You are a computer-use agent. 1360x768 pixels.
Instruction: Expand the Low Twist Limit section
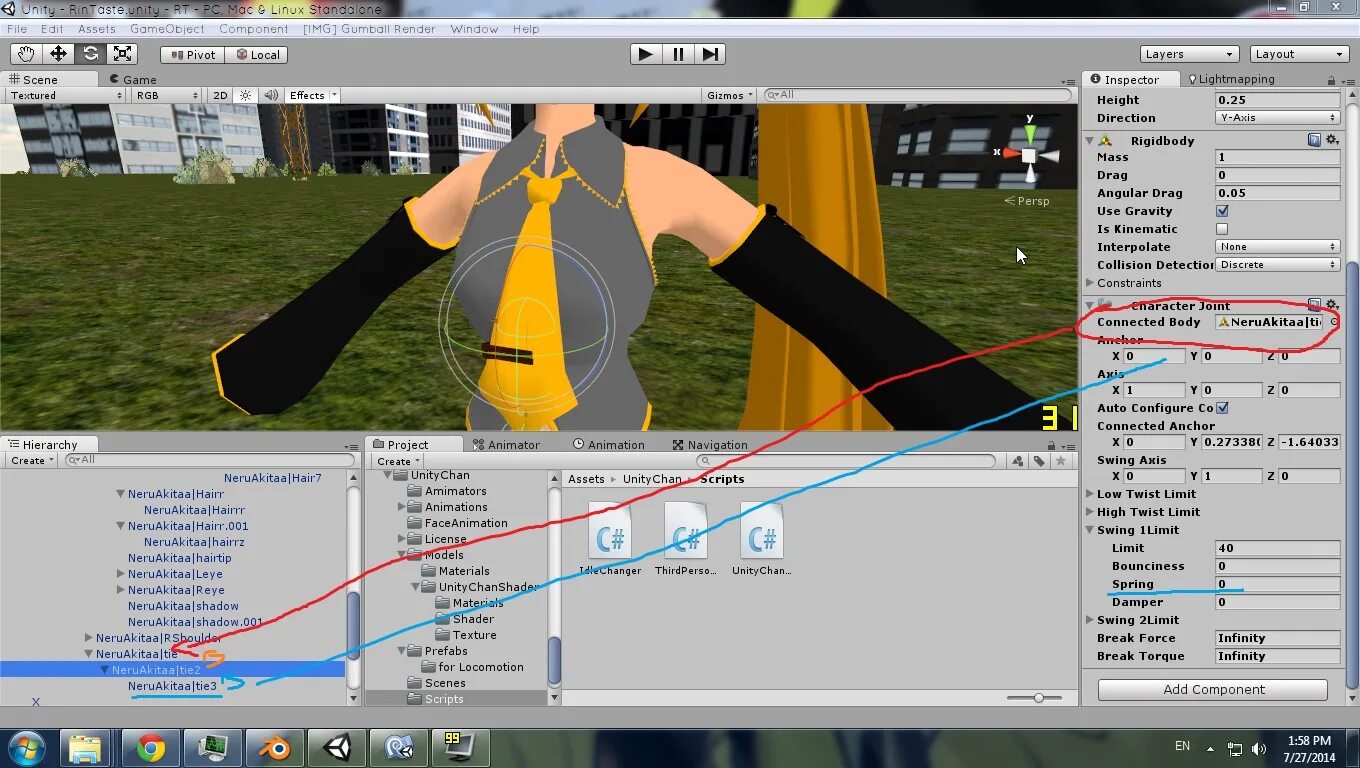click(x=1091, y=494)
